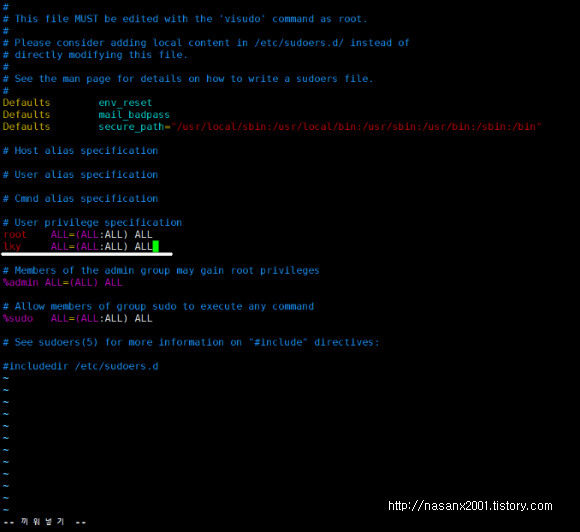Click the '#includedir /etc/sudoers.d' line
The width and height of the screenshot is (580, 532).
pyautogui.click(x=80, y=366)
